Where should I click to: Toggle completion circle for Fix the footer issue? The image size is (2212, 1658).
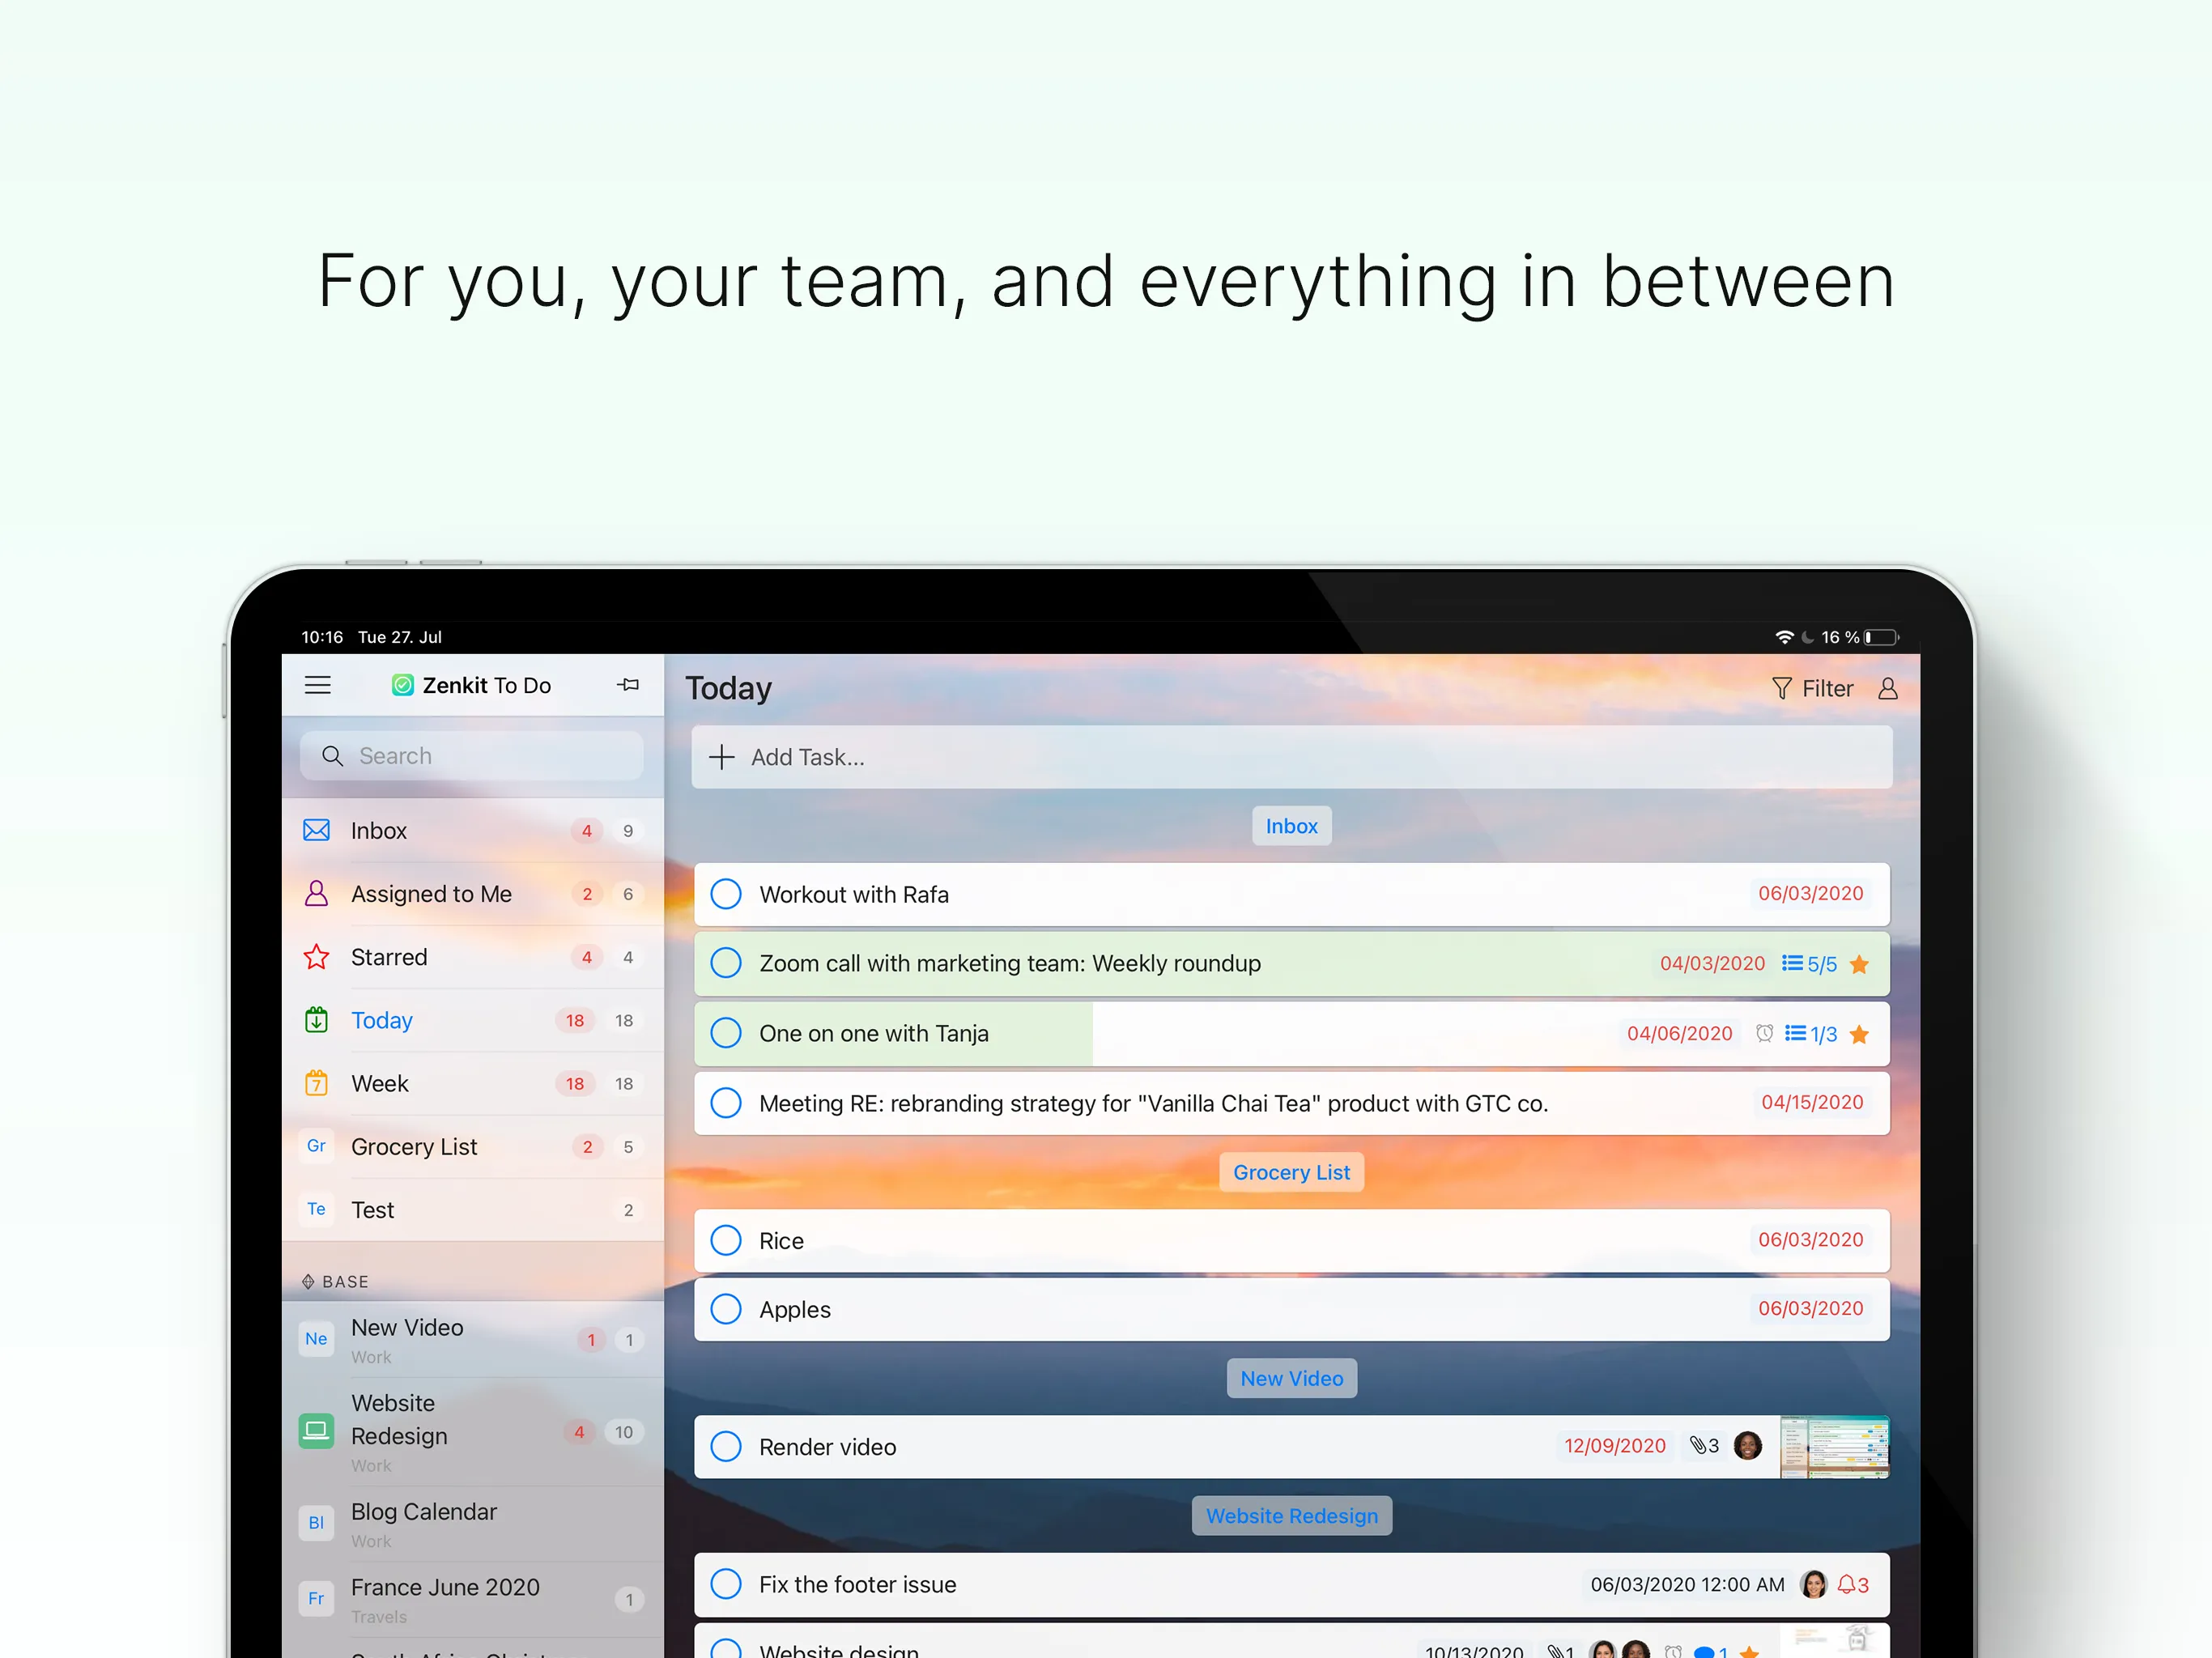tap(728, 1581)
